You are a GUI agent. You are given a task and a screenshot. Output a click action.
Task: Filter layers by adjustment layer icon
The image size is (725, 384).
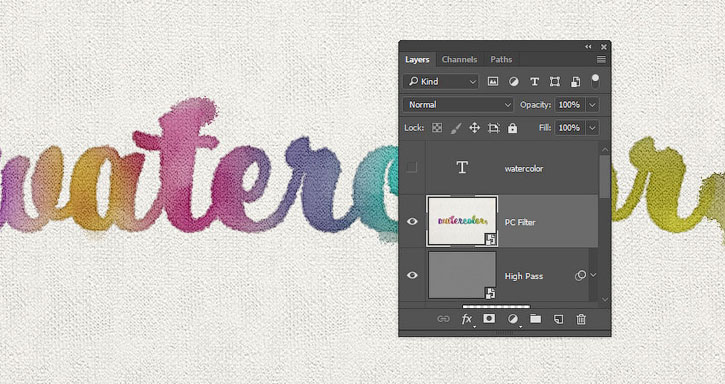(x=514, y=82)
